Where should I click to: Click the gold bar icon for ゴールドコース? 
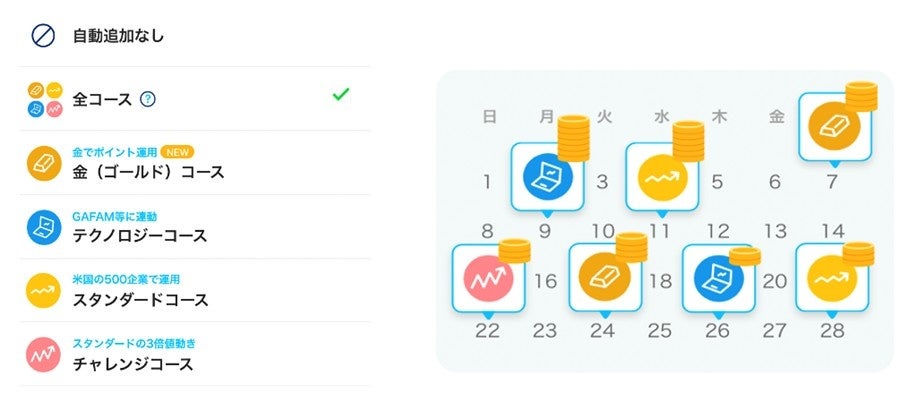[x=44, y=162]
